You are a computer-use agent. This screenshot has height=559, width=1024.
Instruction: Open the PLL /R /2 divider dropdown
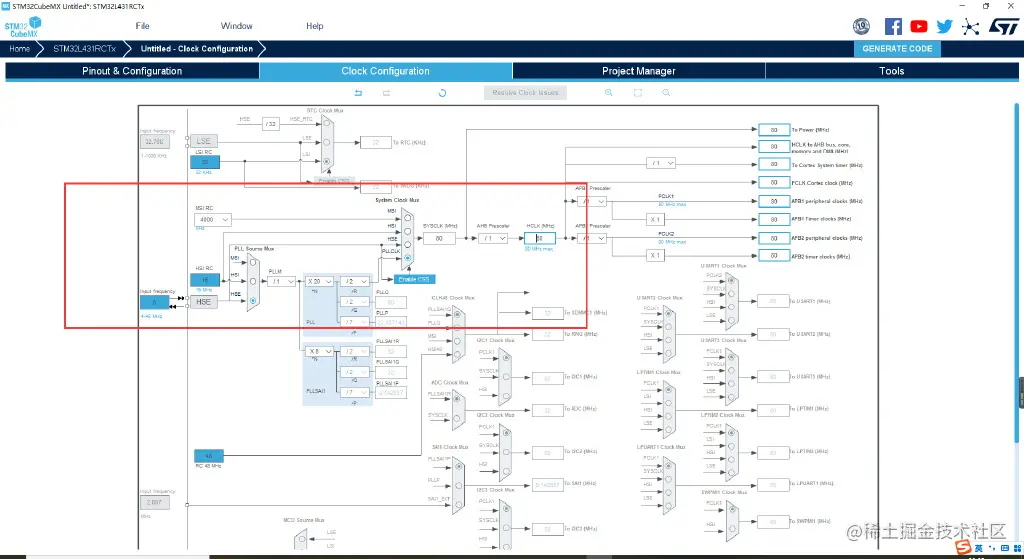tap(355, 281)
